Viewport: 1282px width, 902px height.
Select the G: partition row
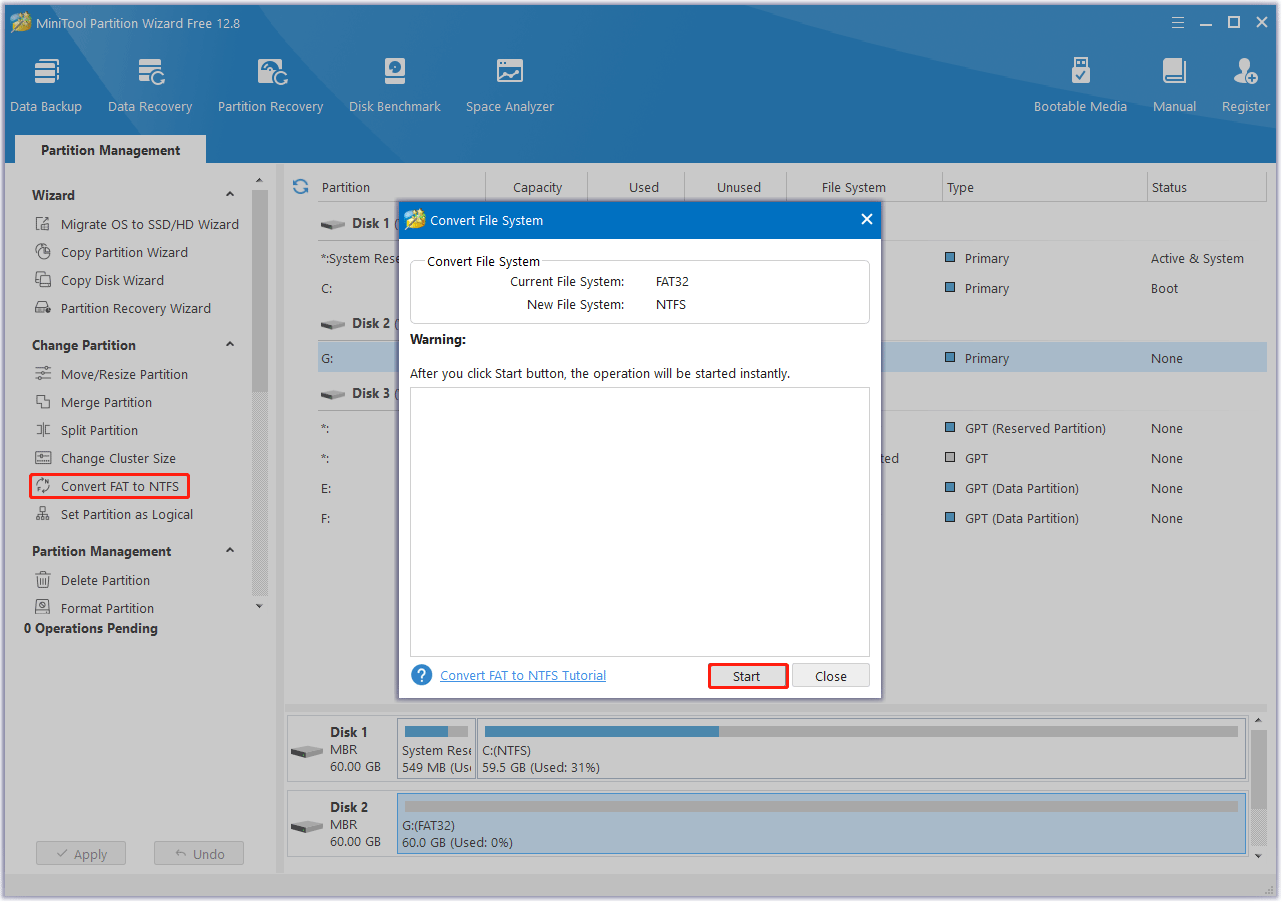point(792,358)
